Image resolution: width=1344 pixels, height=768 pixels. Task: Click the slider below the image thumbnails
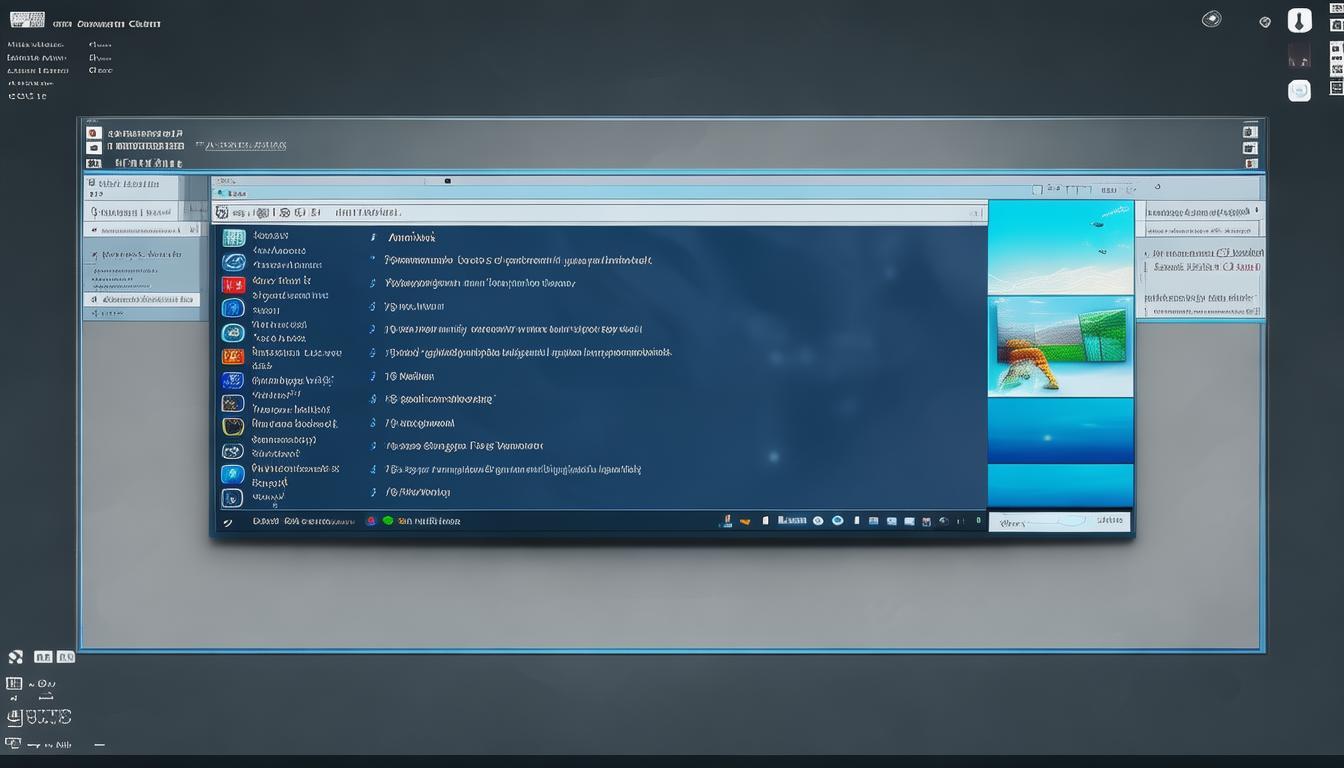(x=1059, y=521)
